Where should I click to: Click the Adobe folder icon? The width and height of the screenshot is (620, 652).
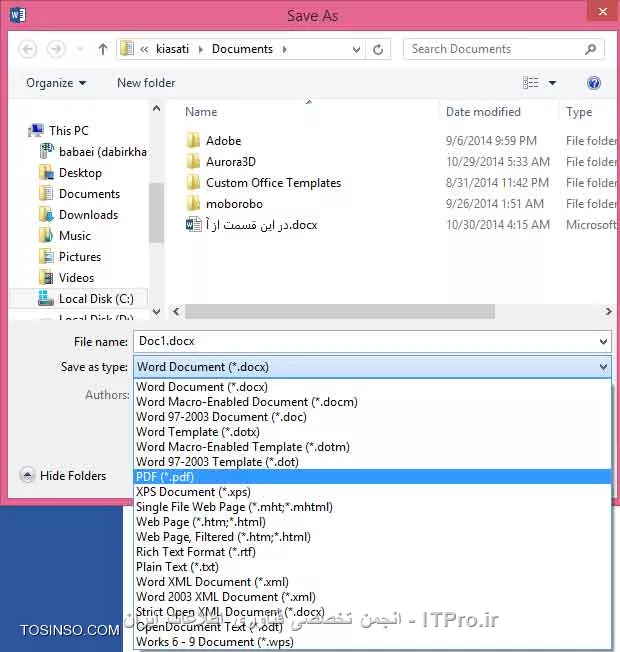[x=193, y=141]
